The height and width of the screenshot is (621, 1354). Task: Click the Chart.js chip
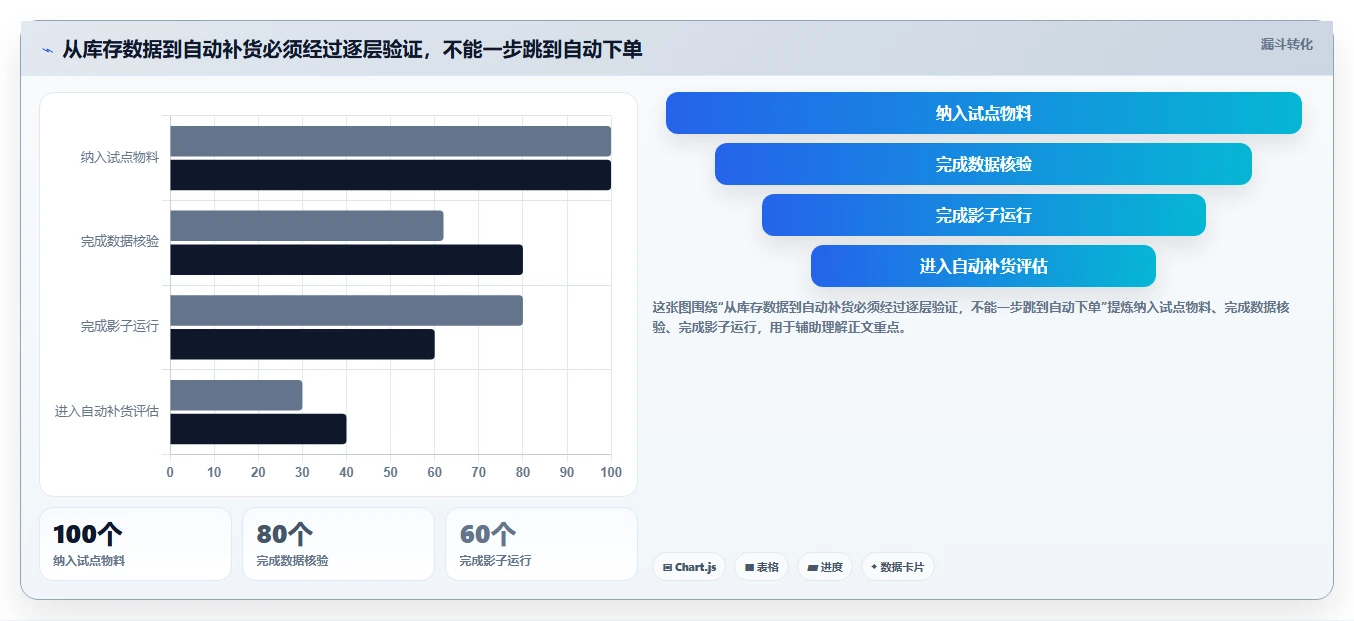689,567
